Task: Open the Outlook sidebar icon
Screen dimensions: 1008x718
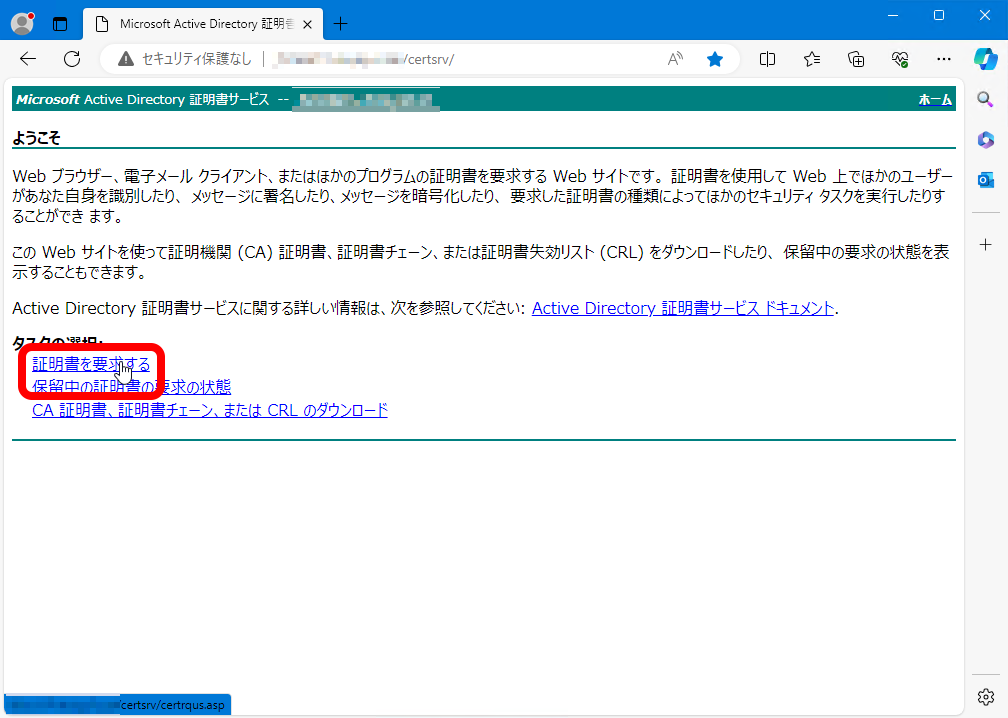Action: click(986, 180)
